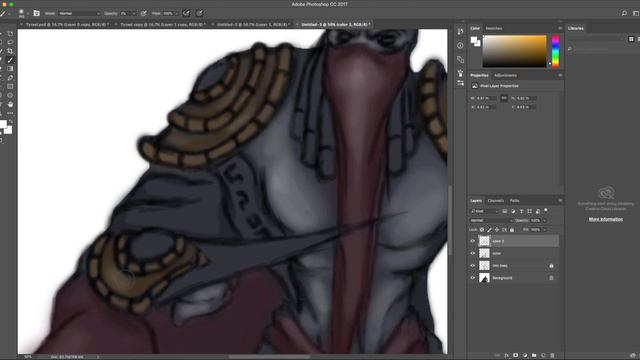Select the Ellipse shape tool

[x=10, y=96]
